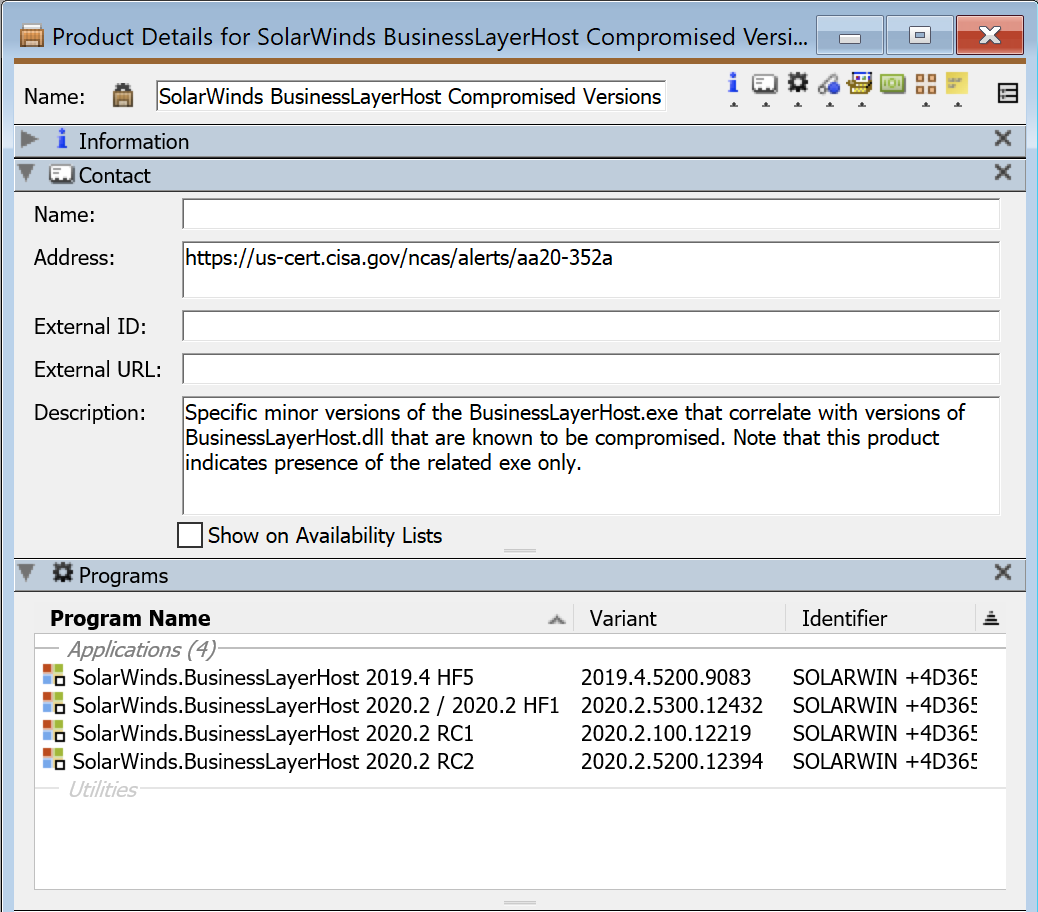Click the green money bill toolbar icon
The height and width of the screenshot is (912, 1038).
(892, 84)
